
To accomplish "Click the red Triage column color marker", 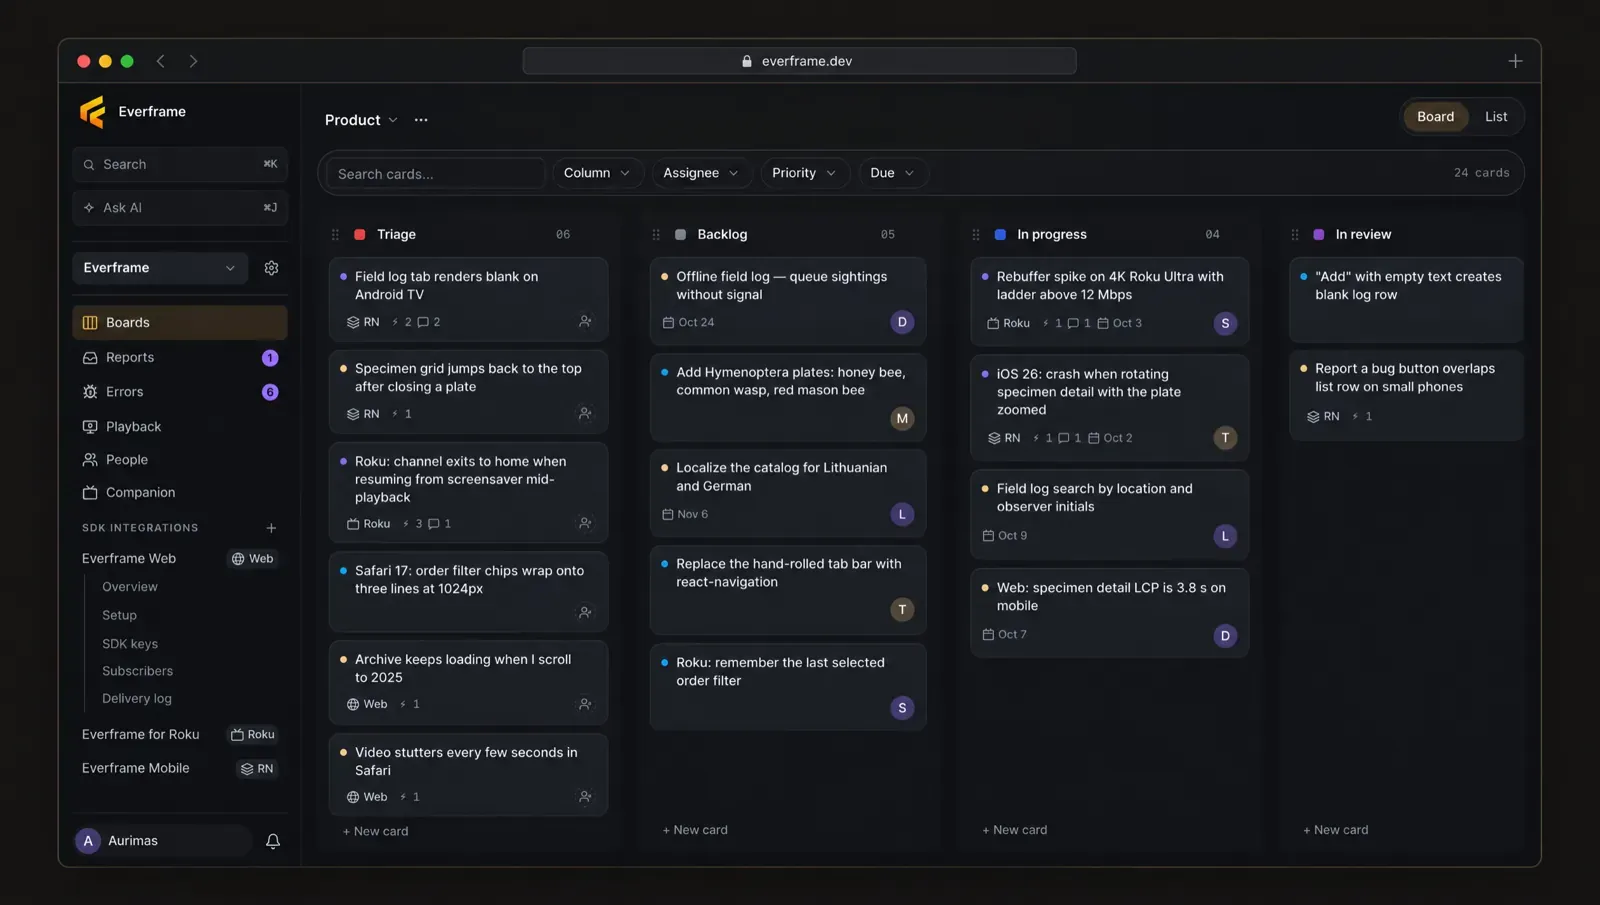I will pos(360,235).
